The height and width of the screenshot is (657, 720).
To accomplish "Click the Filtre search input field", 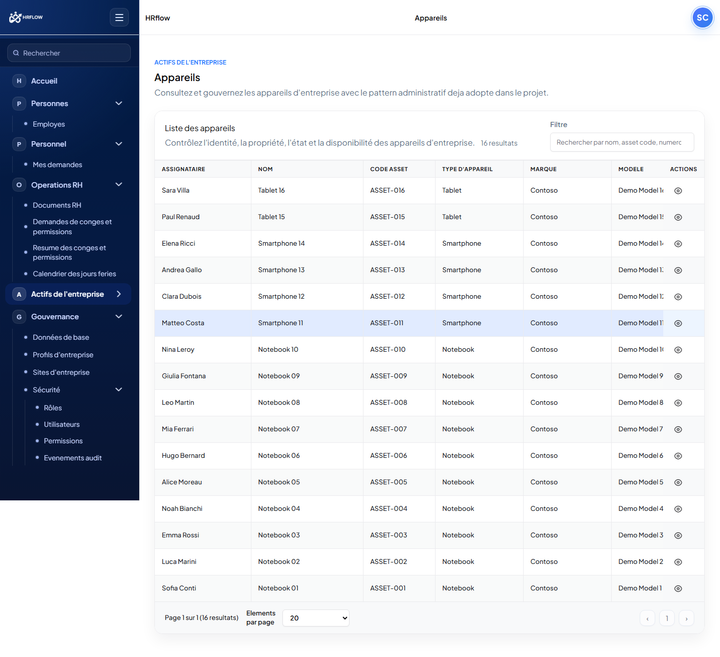I will pos(622,142).
